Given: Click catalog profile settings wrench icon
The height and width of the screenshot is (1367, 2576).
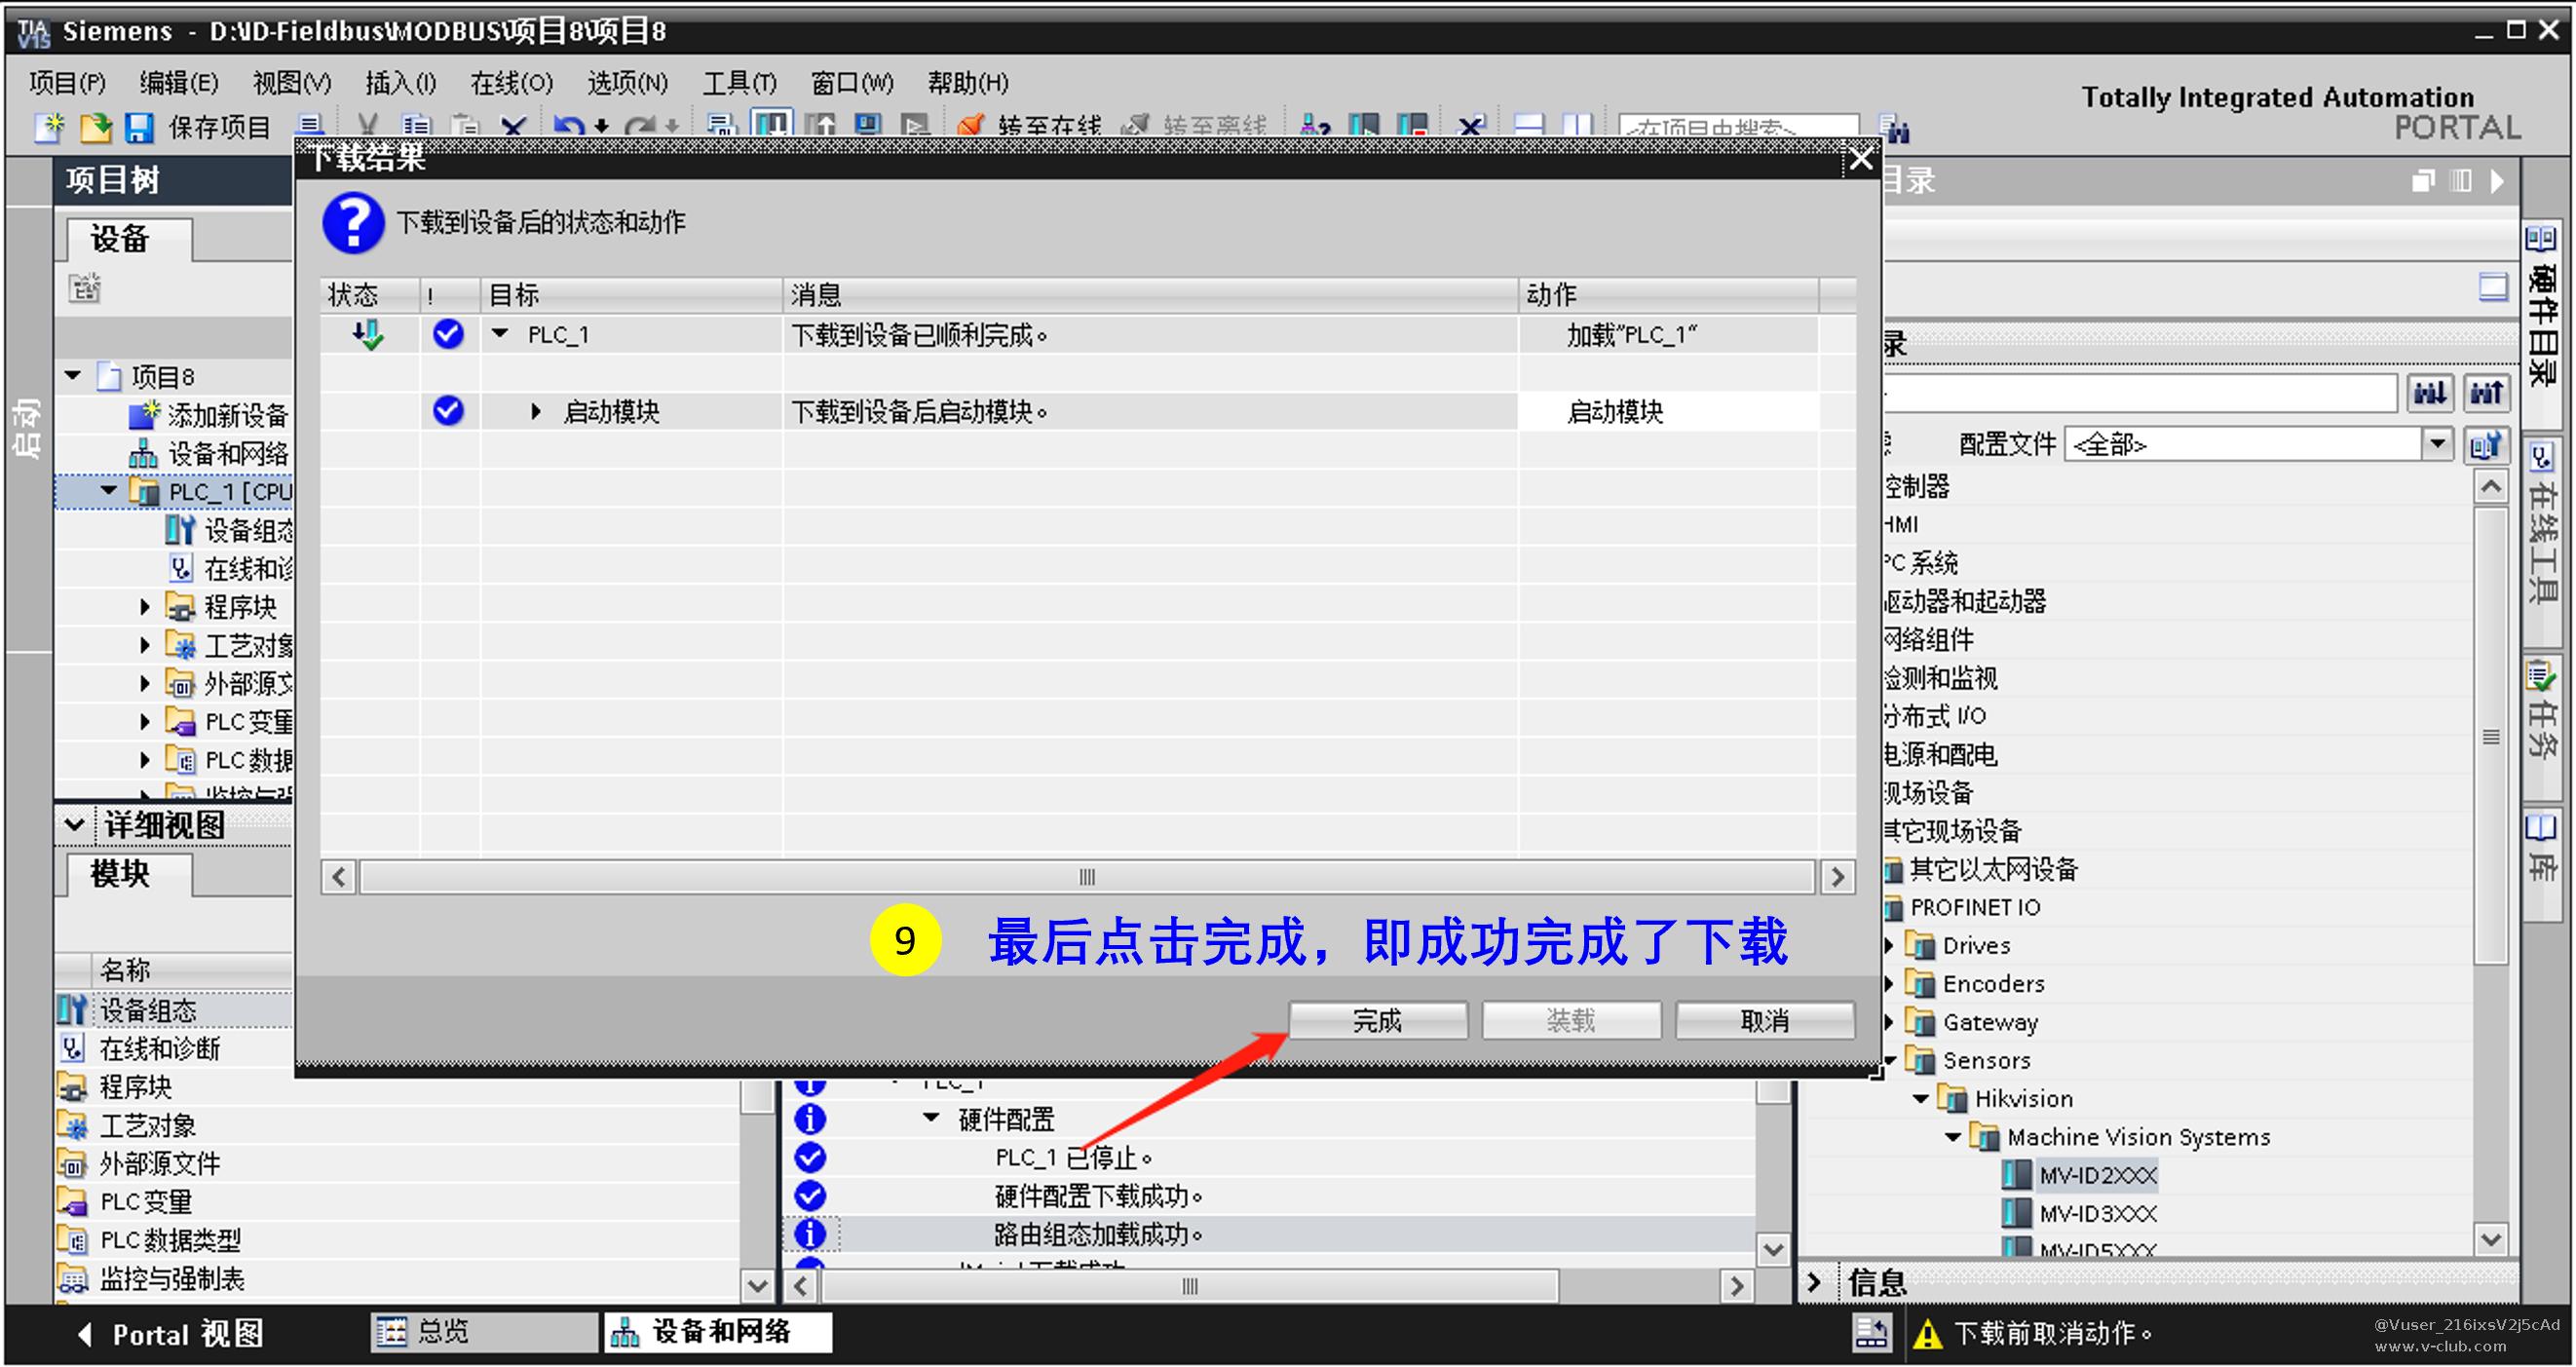Looking at the screenshot, I should pos(2485,444).
